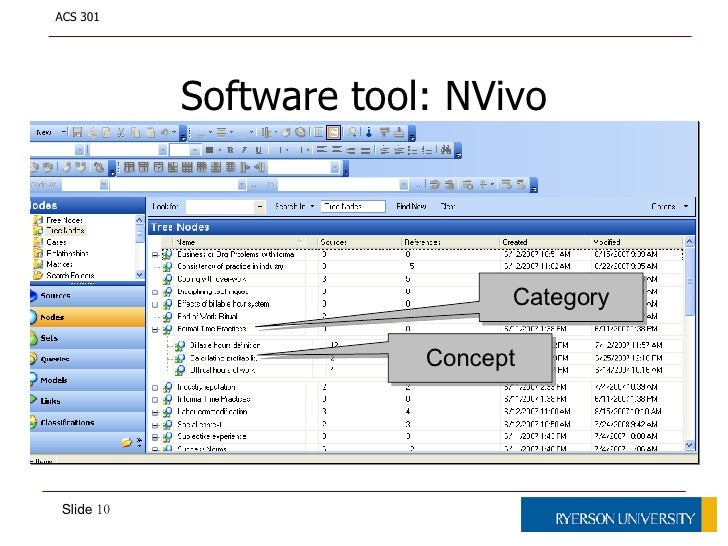Viewport: 728px width, 546px height.
Task: Click the Free Nodes folder icon
Action: [38, 220]
